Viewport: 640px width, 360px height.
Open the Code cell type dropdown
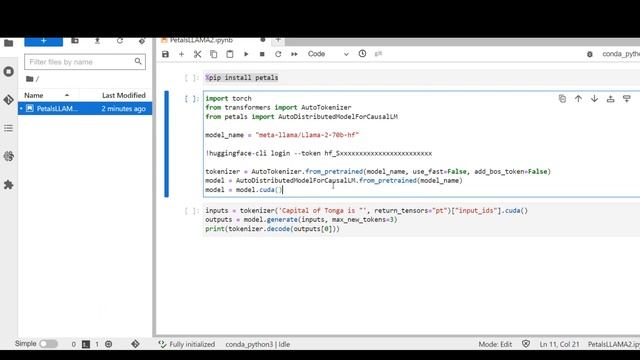328,54
